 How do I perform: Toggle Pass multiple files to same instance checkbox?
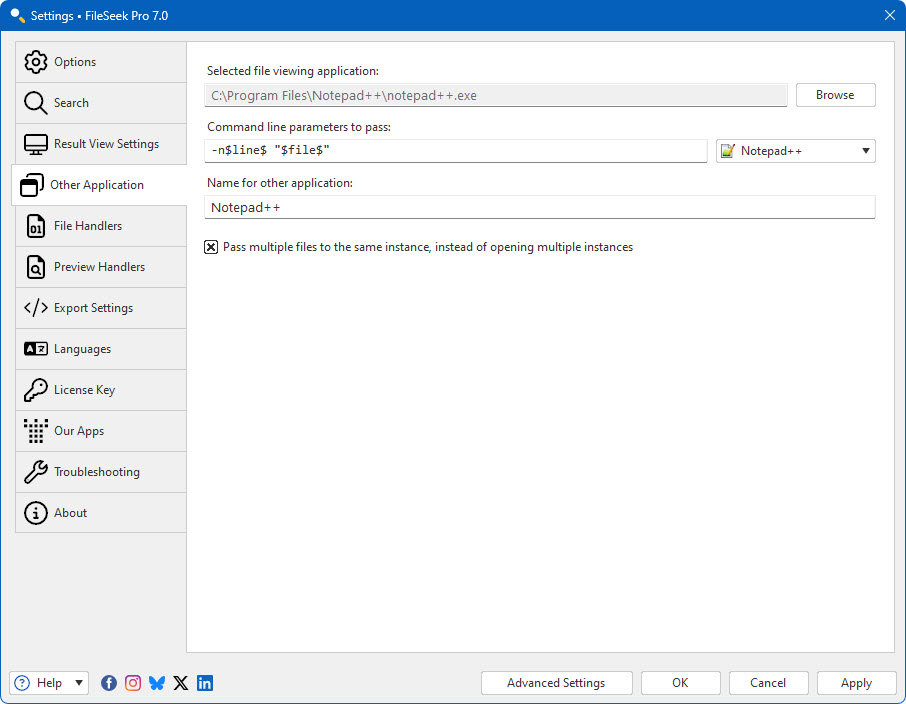211,247
